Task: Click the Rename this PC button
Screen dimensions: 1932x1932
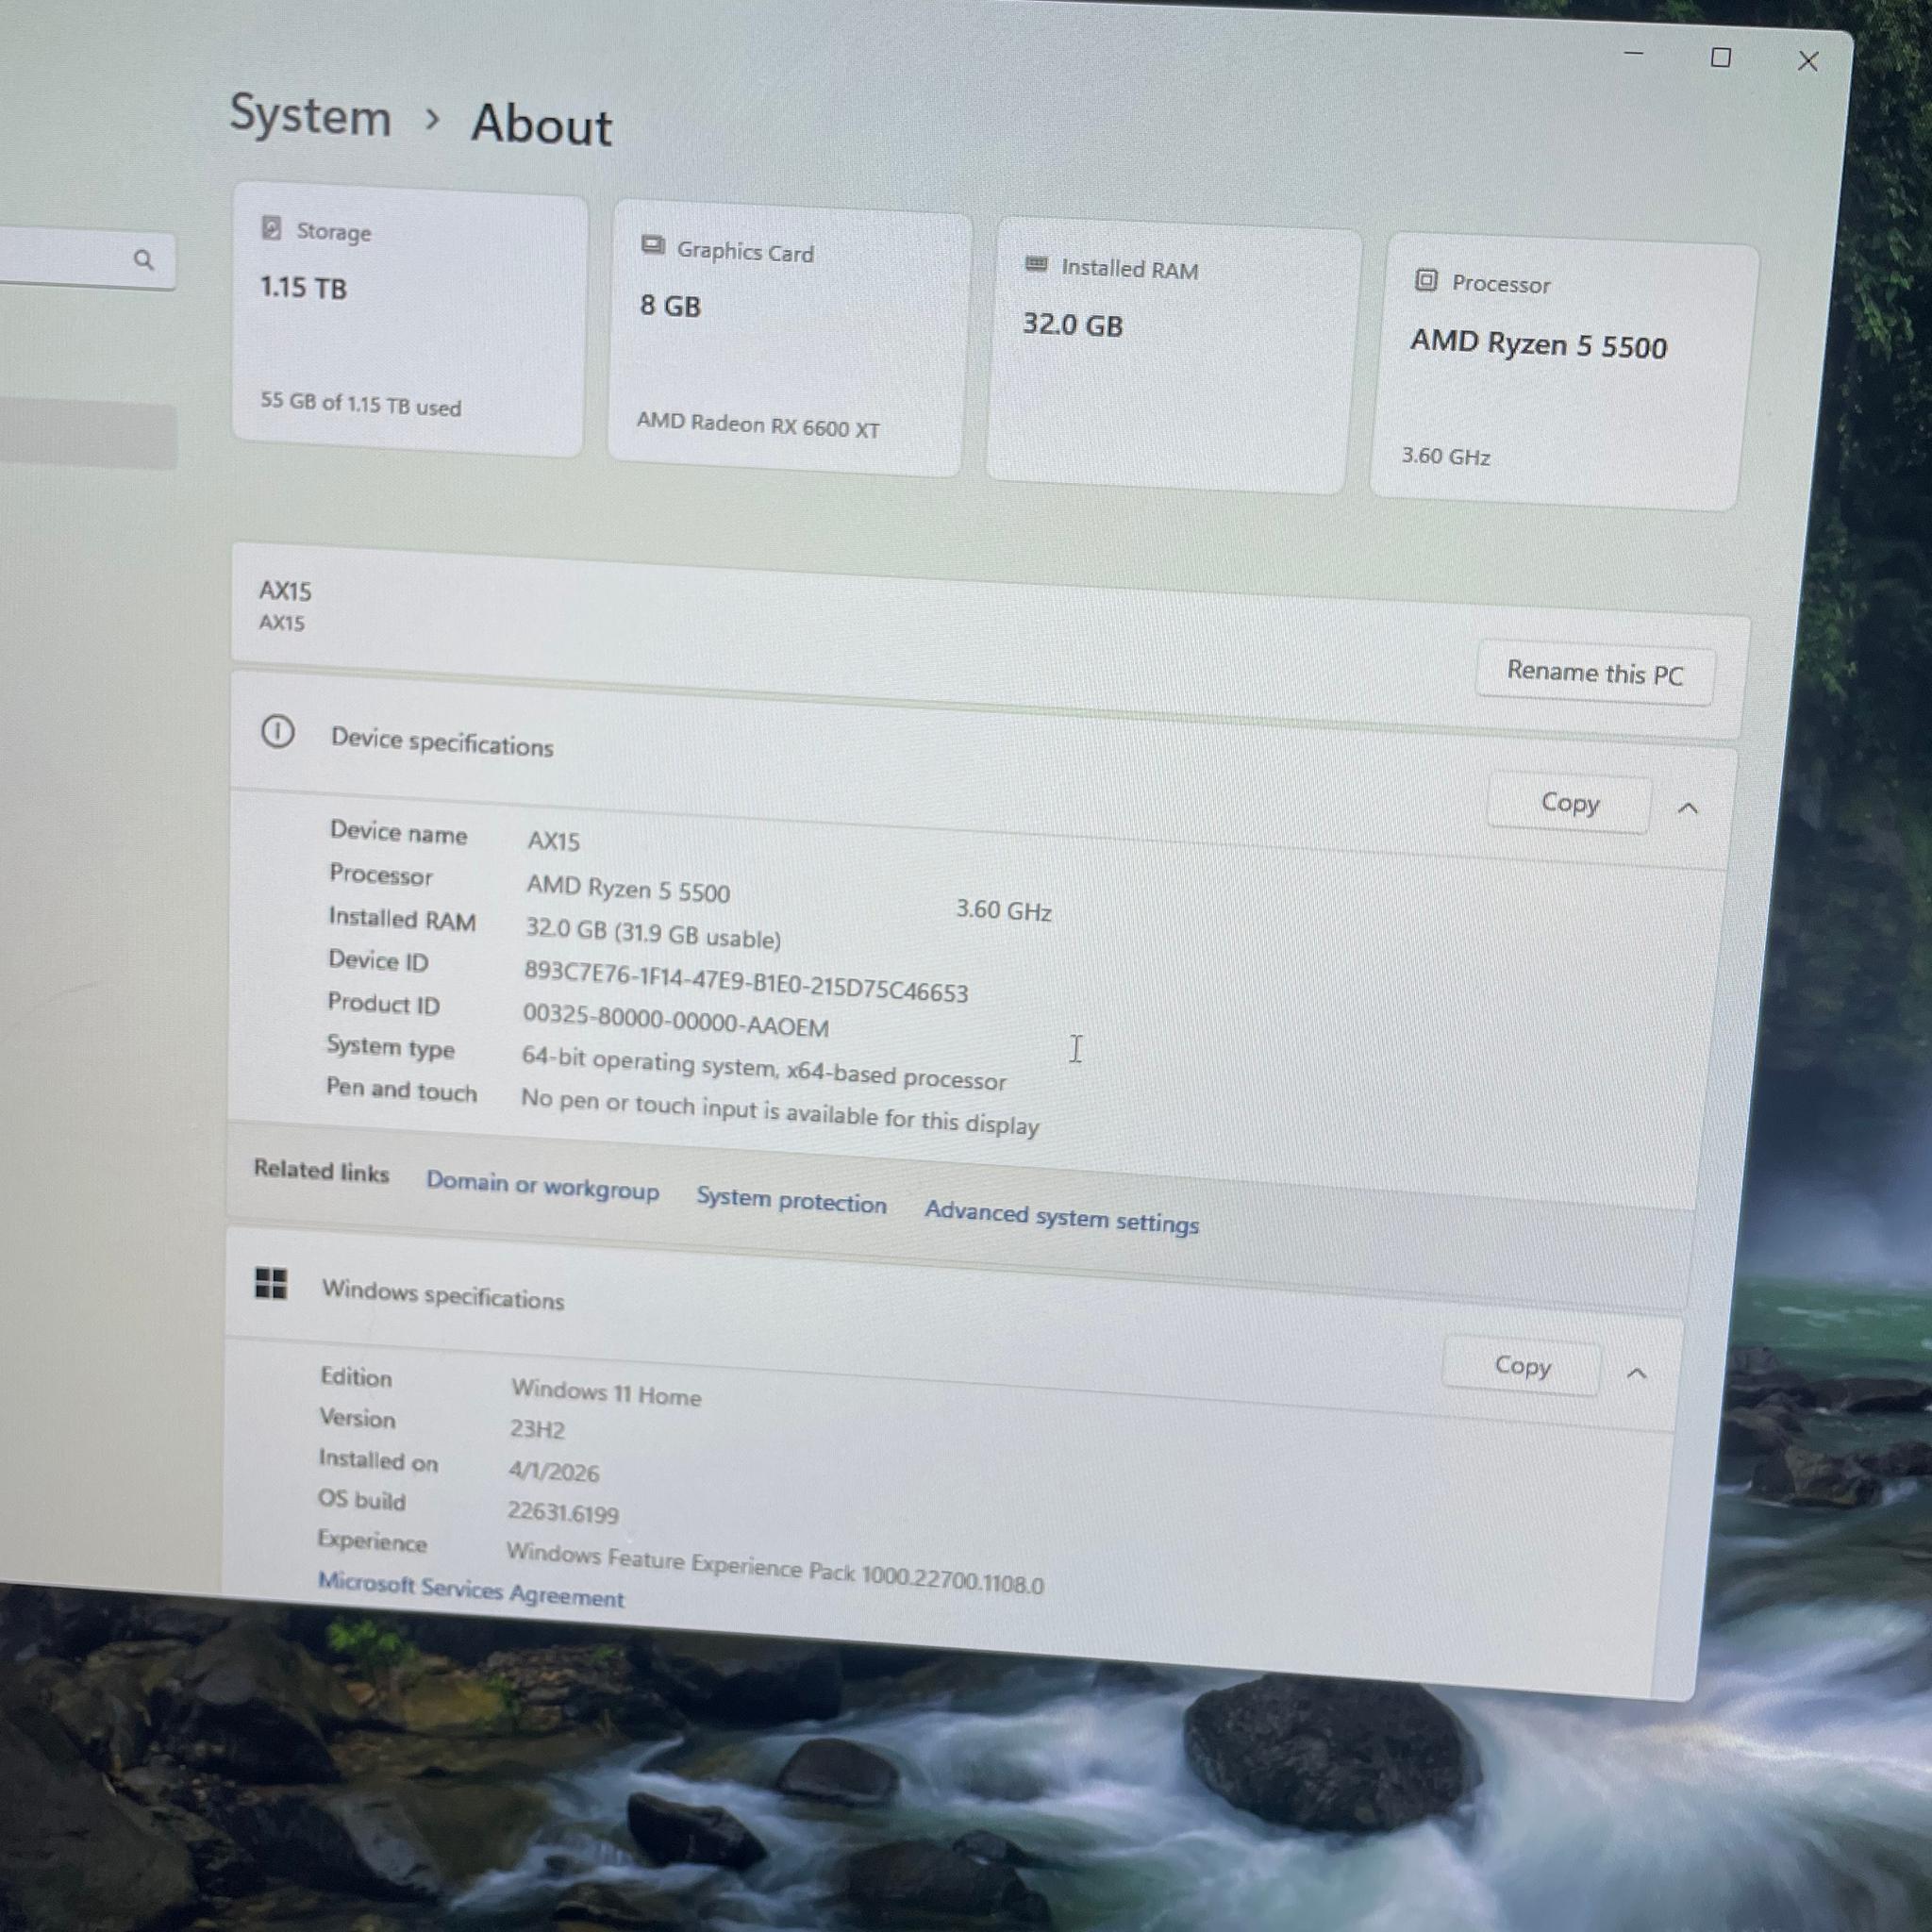Action: pos(1595,673)
